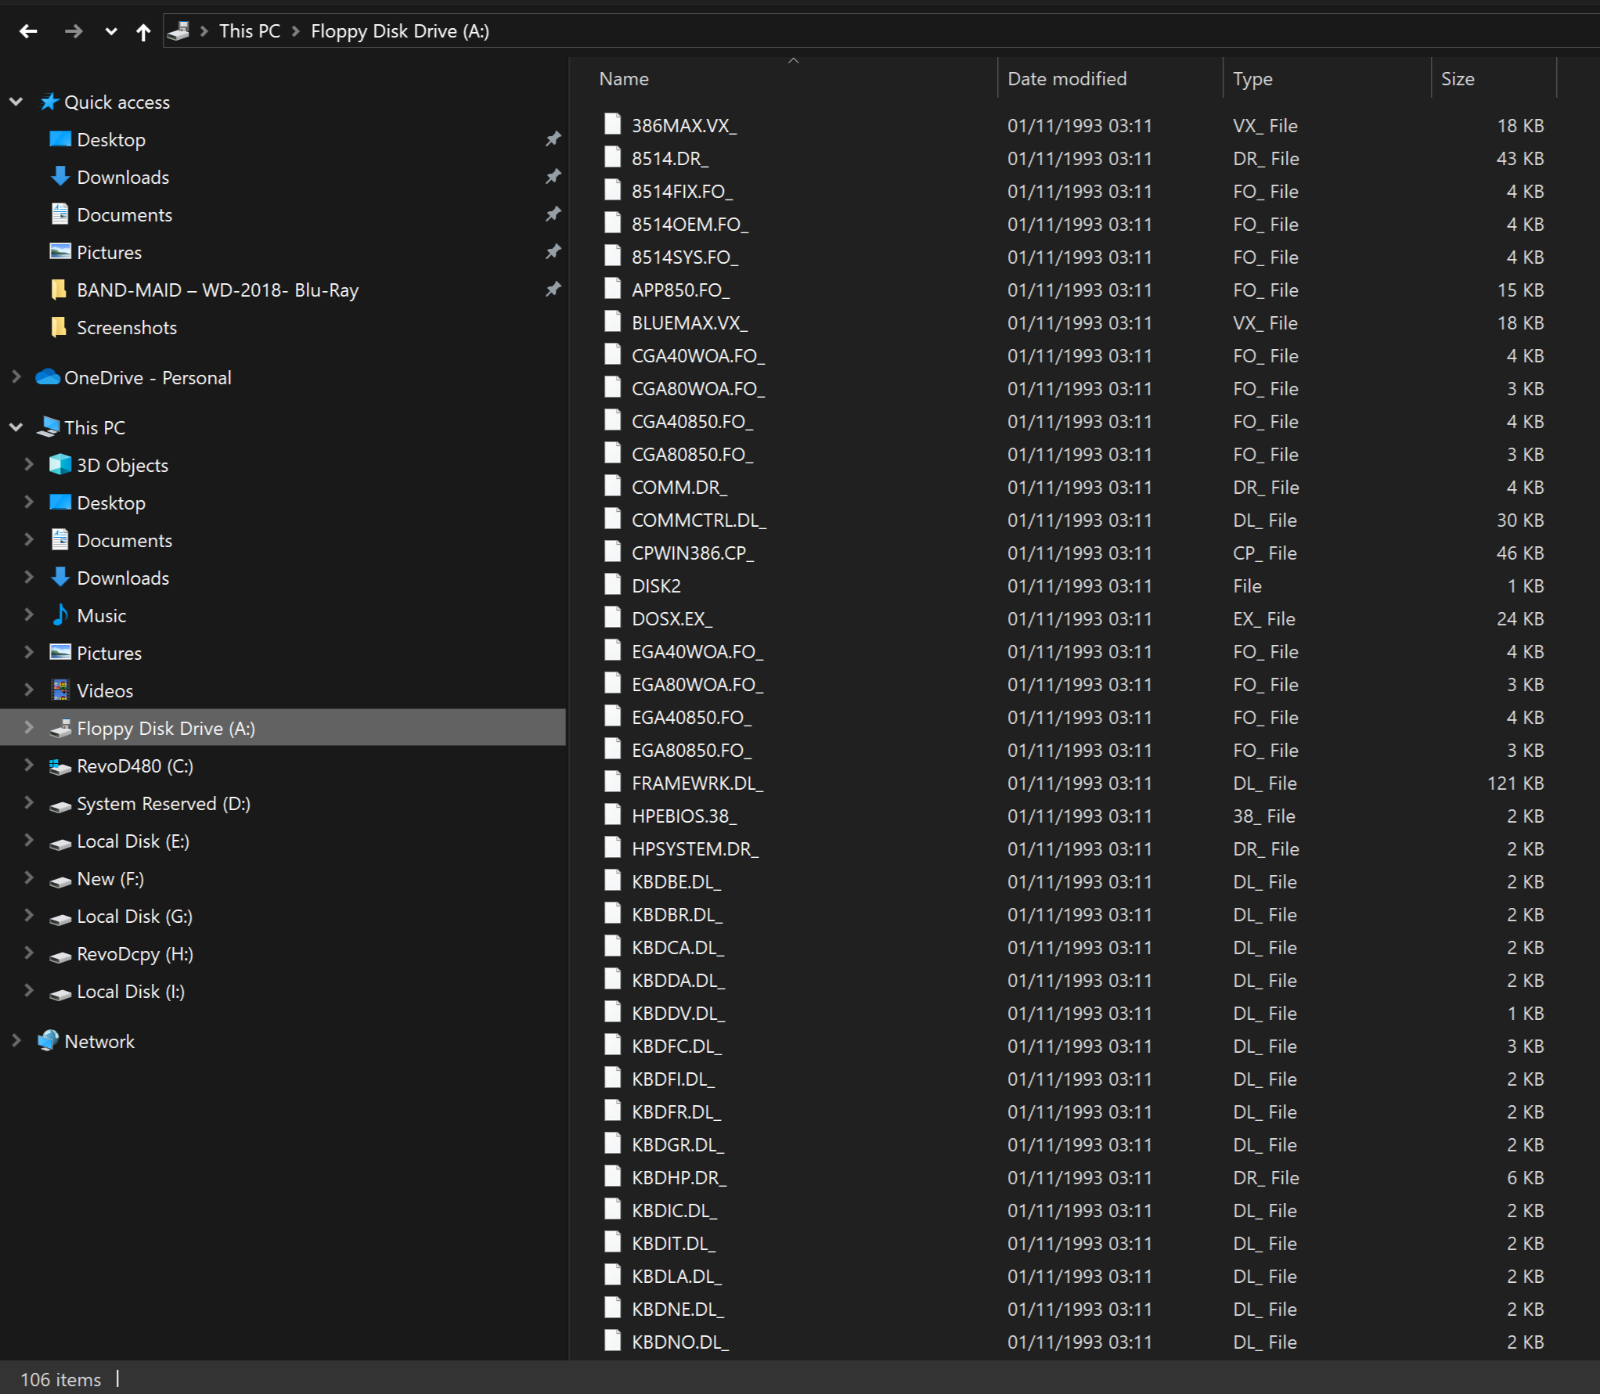The width and height of the screenshot is (1600, 1394).
Task: Click the Forward navigation arrow
Action: point(73,31)
